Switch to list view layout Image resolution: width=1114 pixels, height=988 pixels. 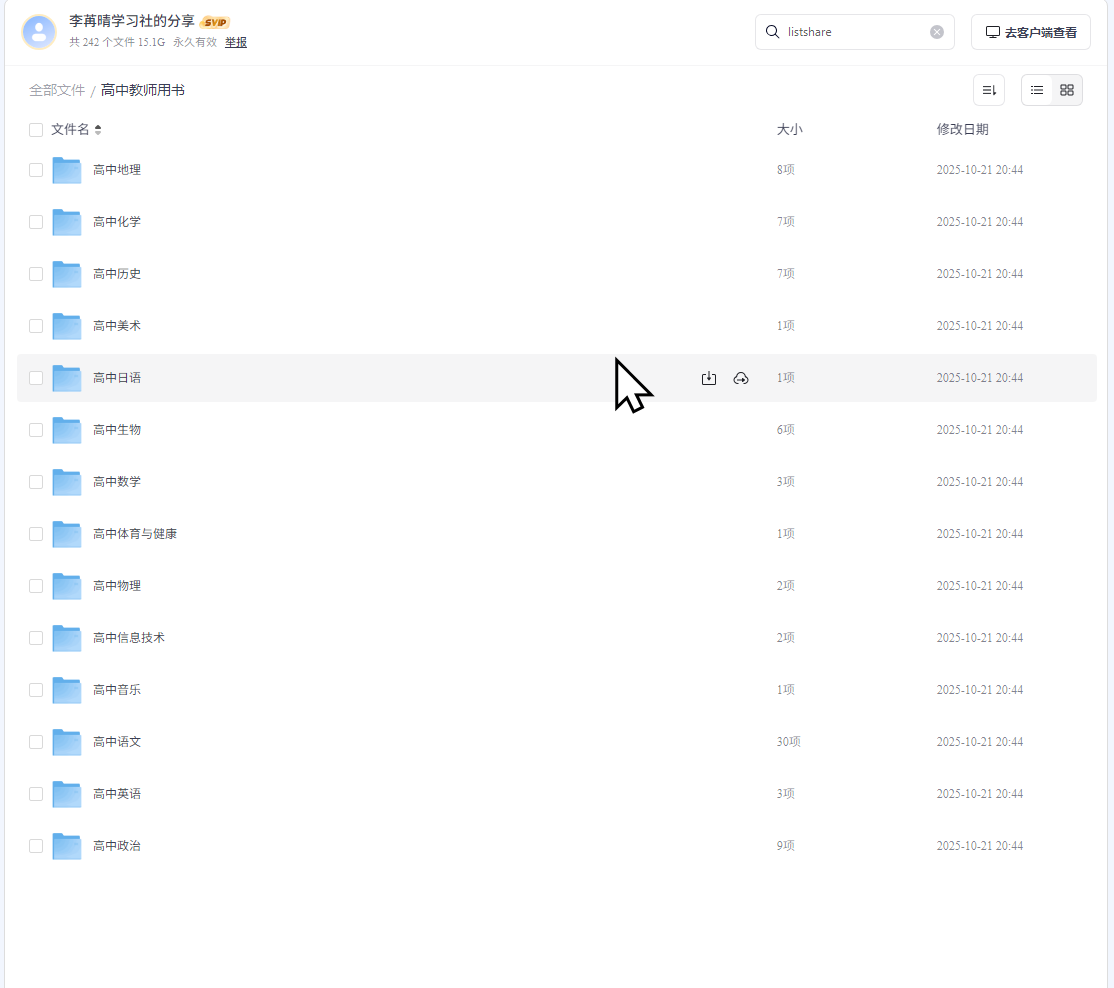pyautogui.click(x=1037, y=90)
